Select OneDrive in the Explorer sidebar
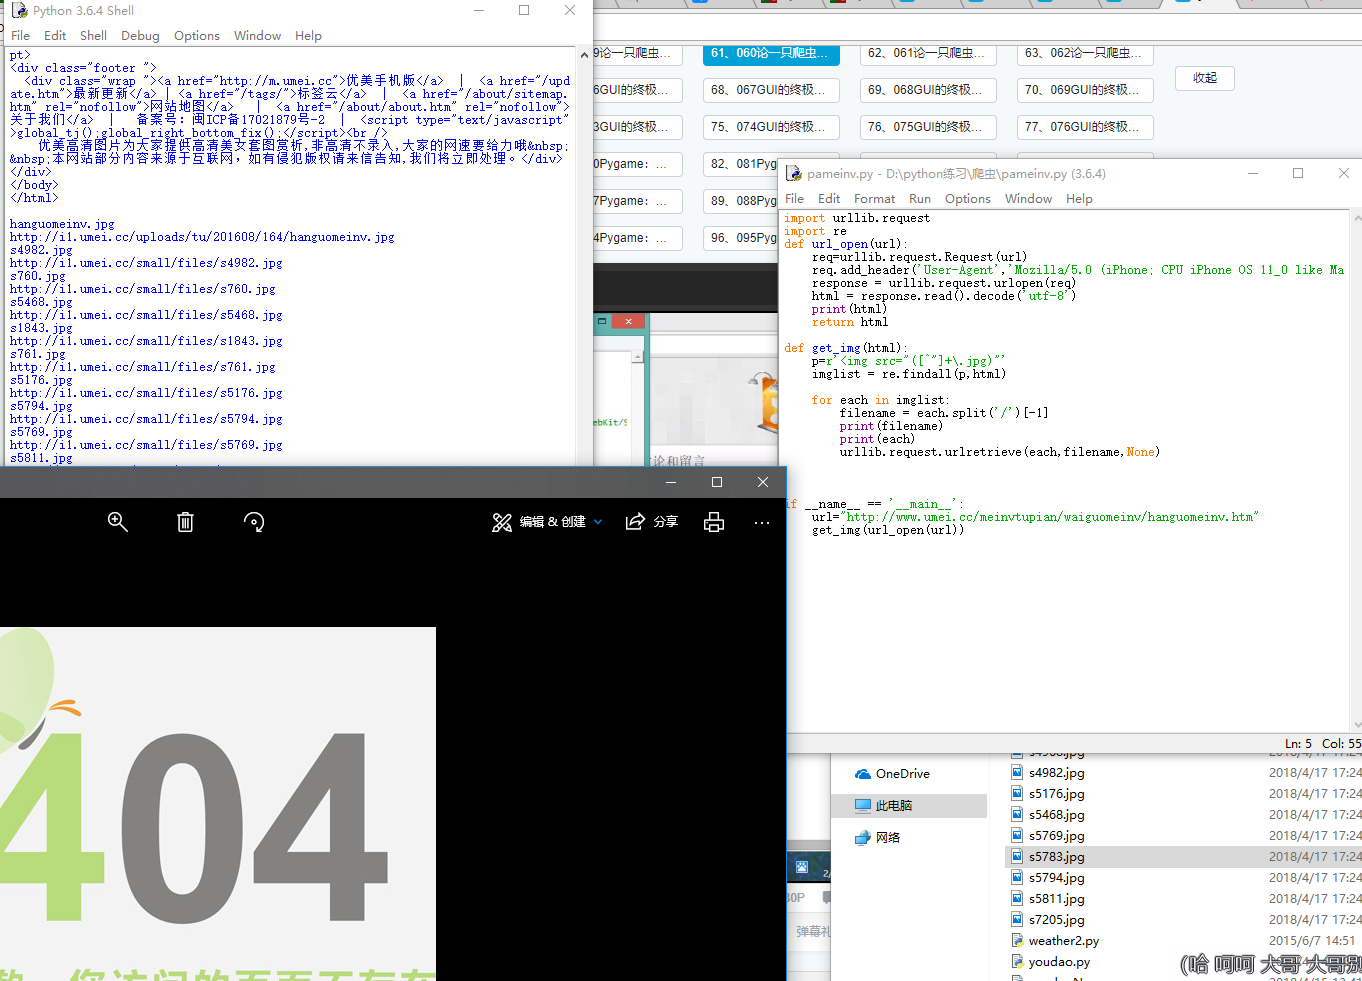Viewport: 1362px width, 981px height. (902, 774)
